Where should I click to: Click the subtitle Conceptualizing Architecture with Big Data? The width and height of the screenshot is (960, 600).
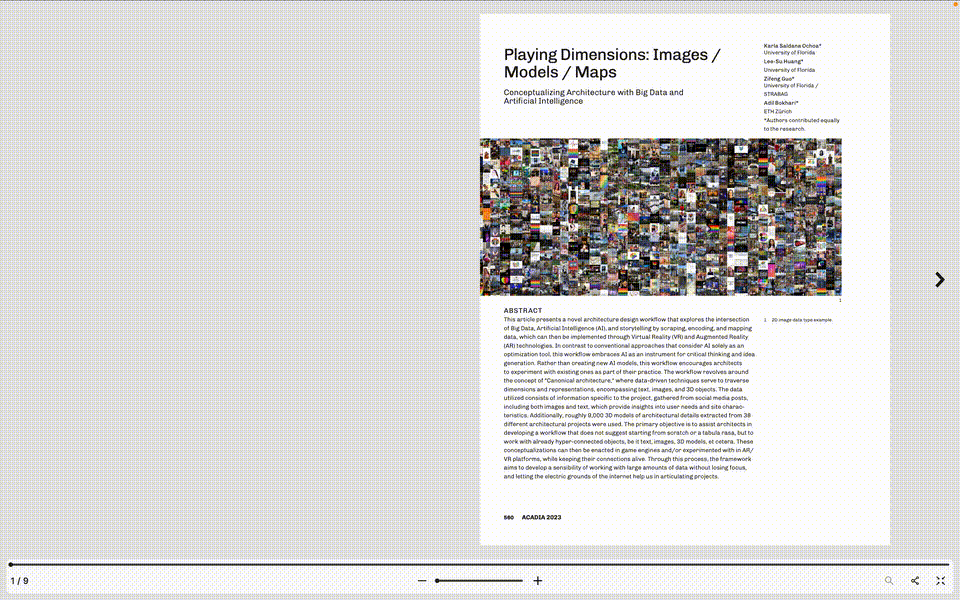(593, 97)
